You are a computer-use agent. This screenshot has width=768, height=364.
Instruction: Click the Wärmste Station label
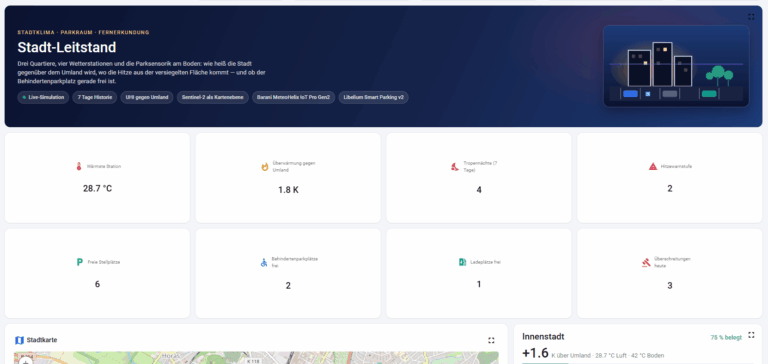click(104, 167)
